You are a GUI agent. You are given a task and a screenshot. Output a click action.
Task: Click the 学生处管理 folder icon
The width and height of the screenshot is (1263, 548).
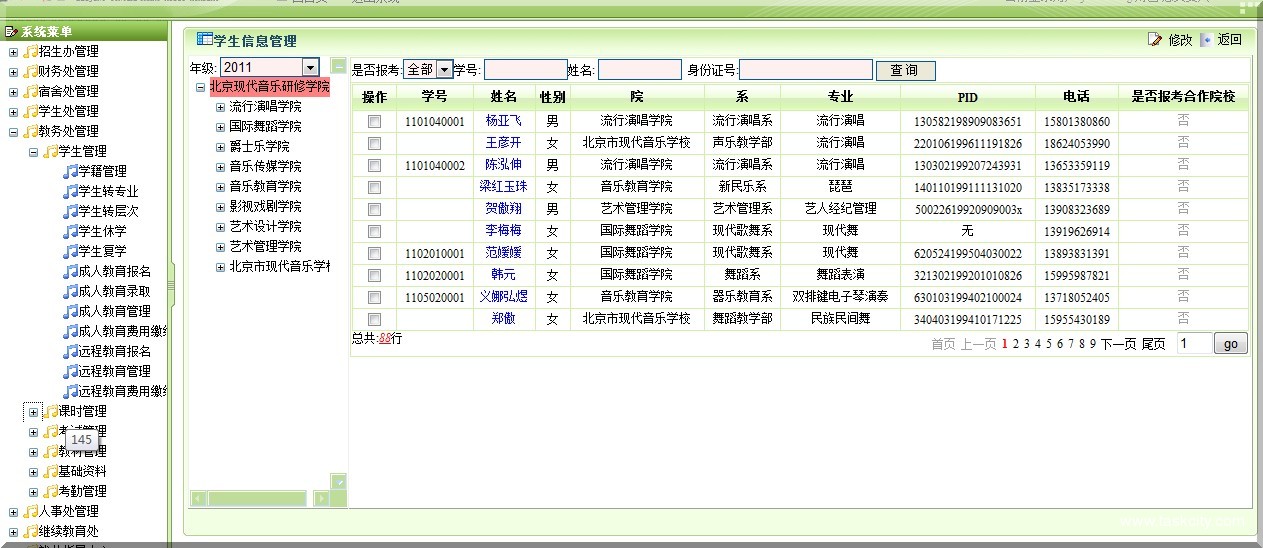tap(30, 111)
